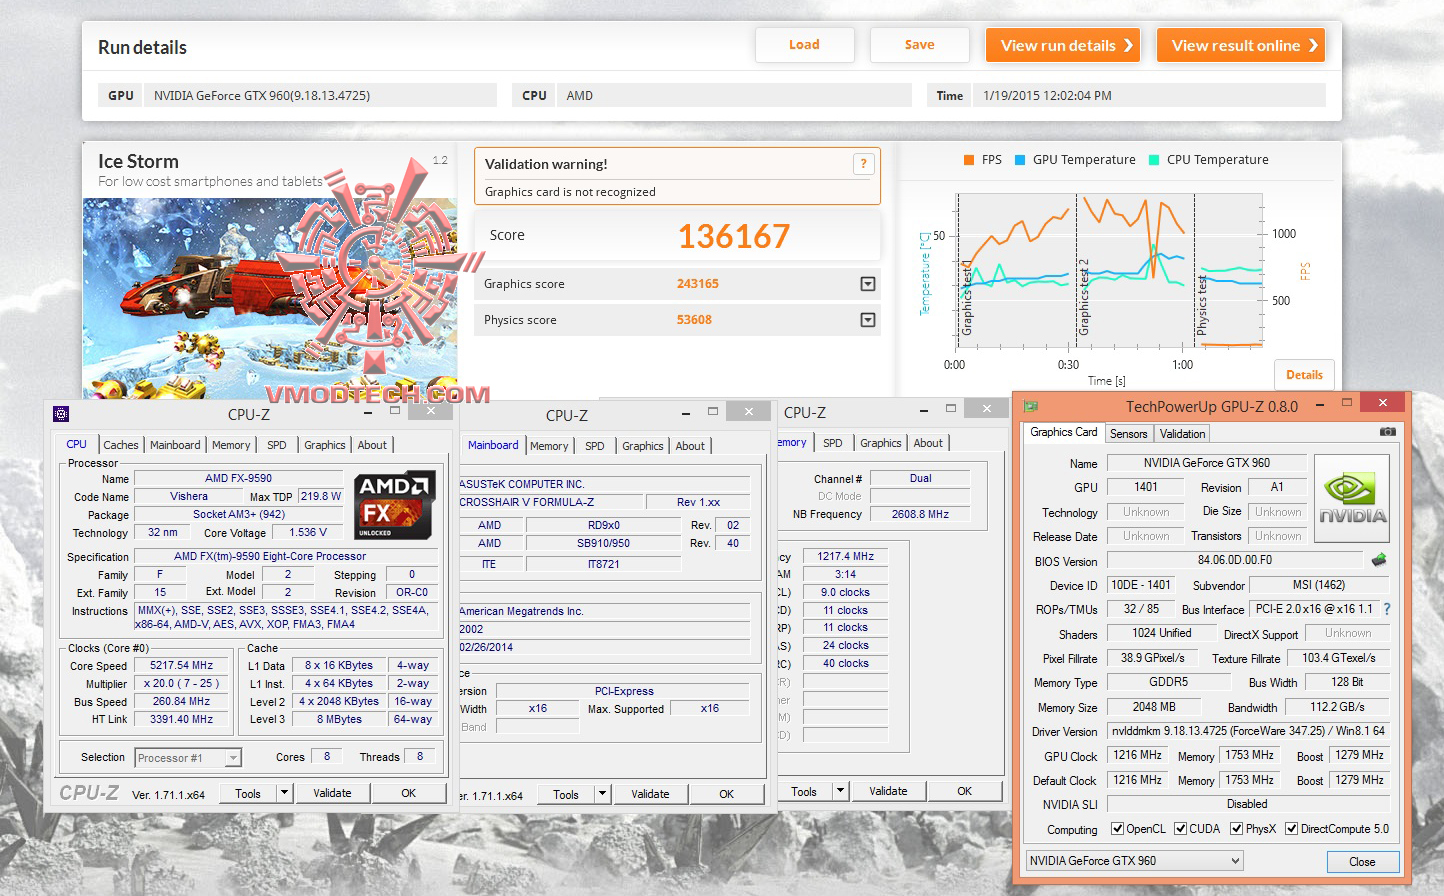Click the Bus Interface question mark icon
This screenshot has width=1444, height=896.
click(1387, 609)
